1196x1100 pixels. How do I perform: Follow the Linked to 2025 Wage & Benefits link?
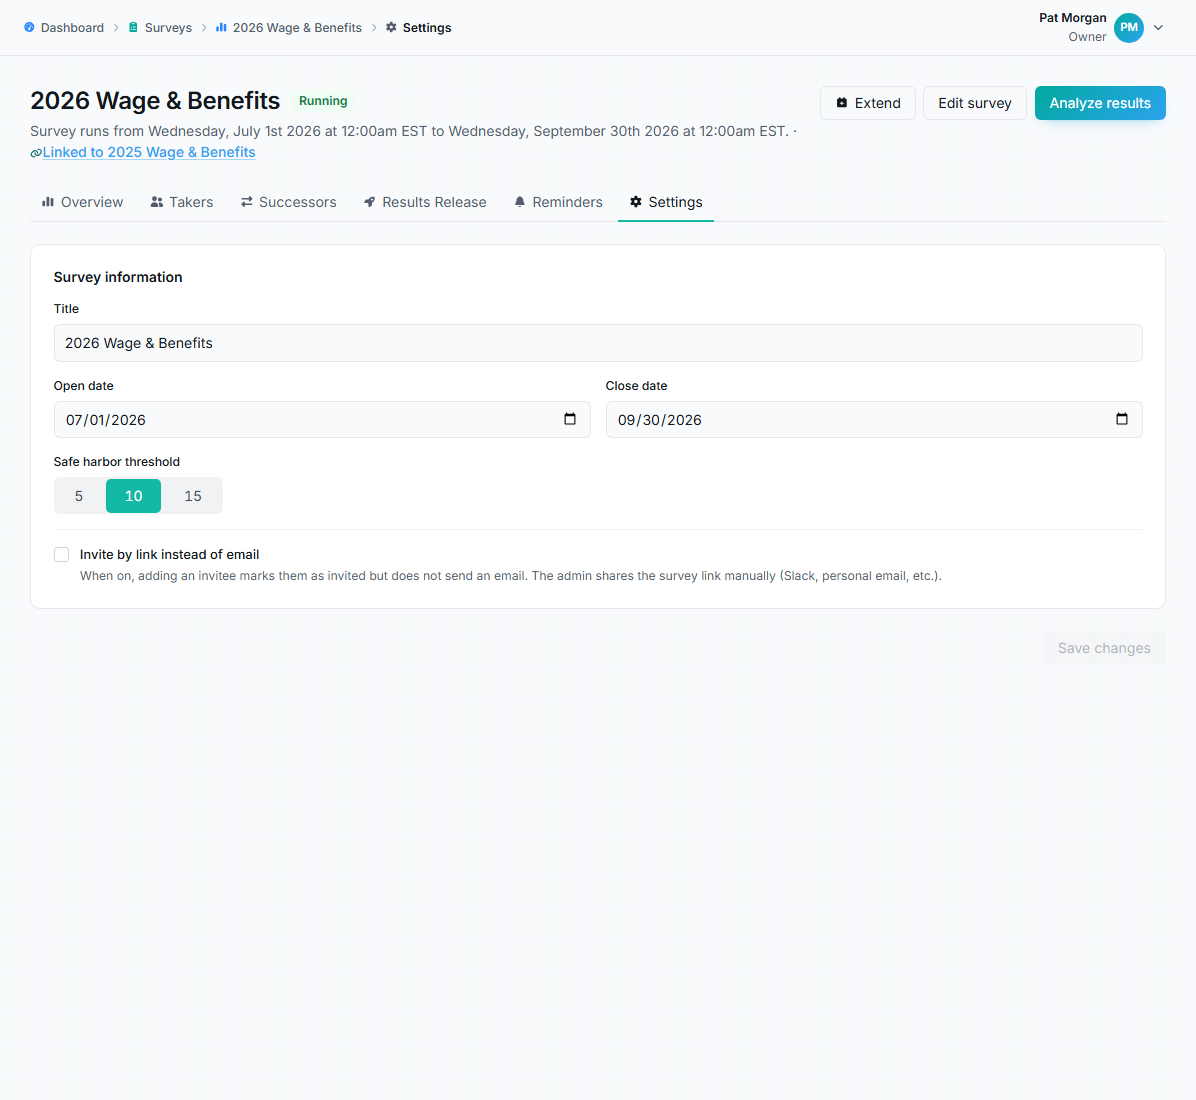[149, 152]
